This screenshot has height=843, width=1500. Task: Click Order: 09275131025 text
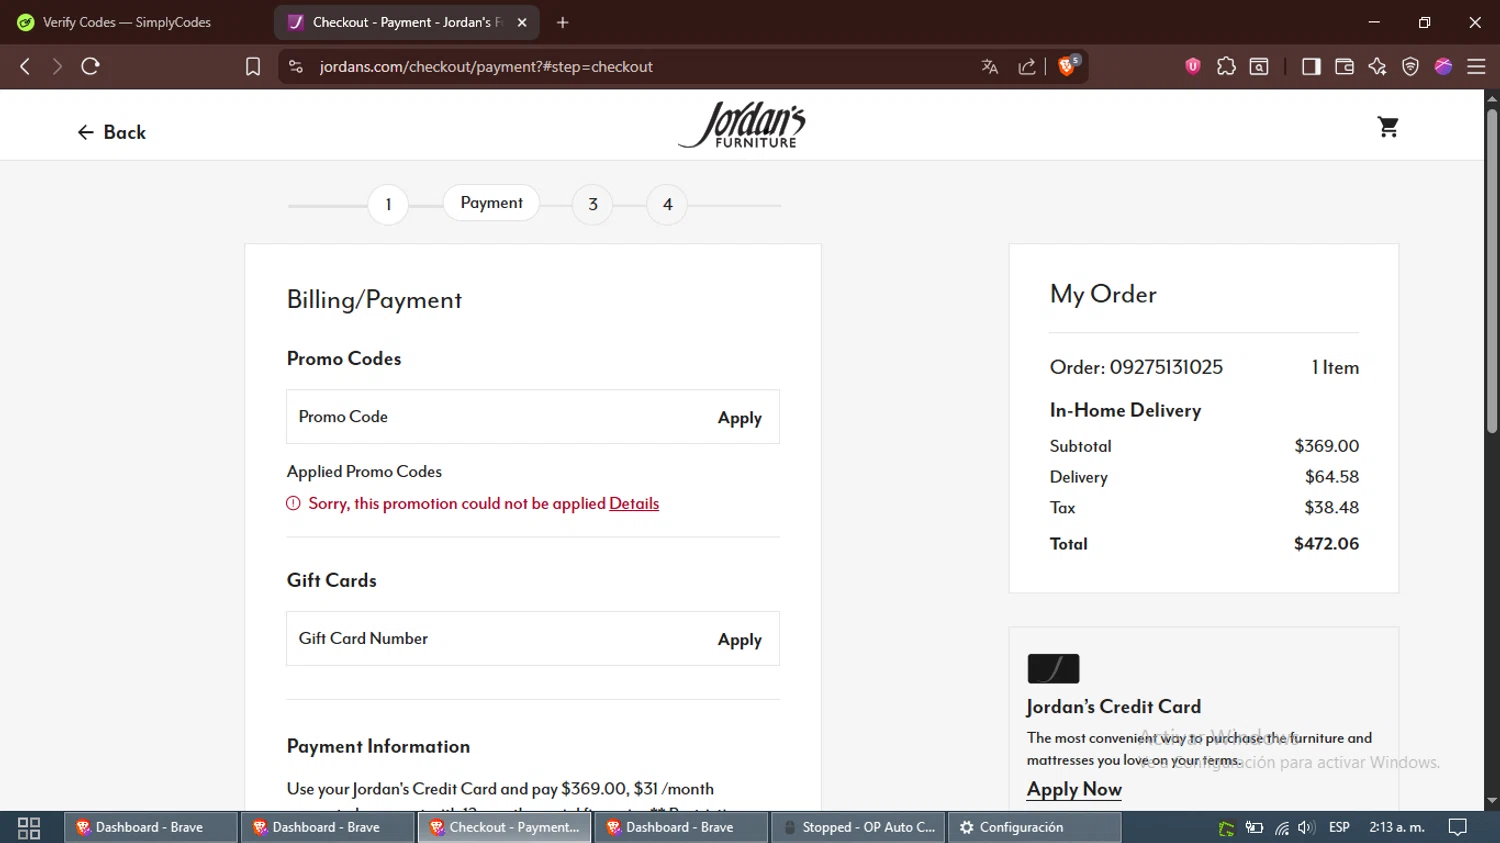click(x=1136, y=367)
